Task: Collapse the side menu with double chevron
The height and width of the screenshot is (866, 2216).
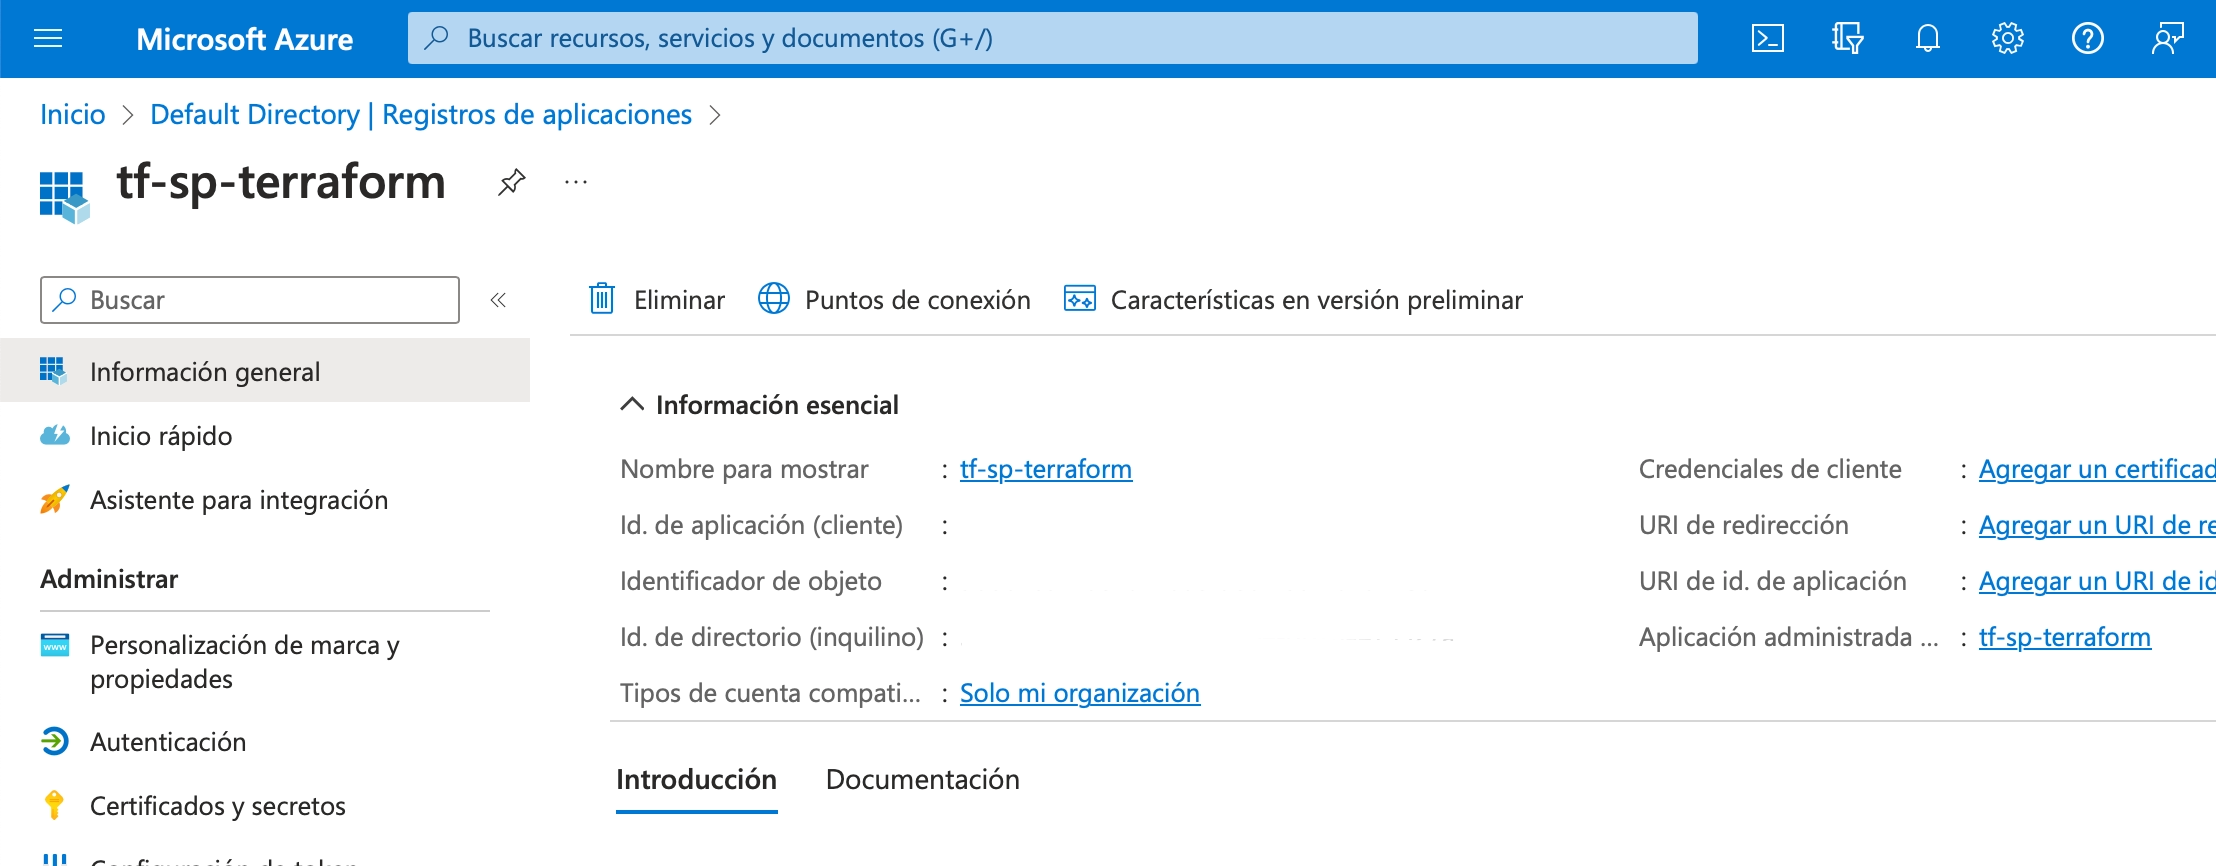Action: pos(498,300)
